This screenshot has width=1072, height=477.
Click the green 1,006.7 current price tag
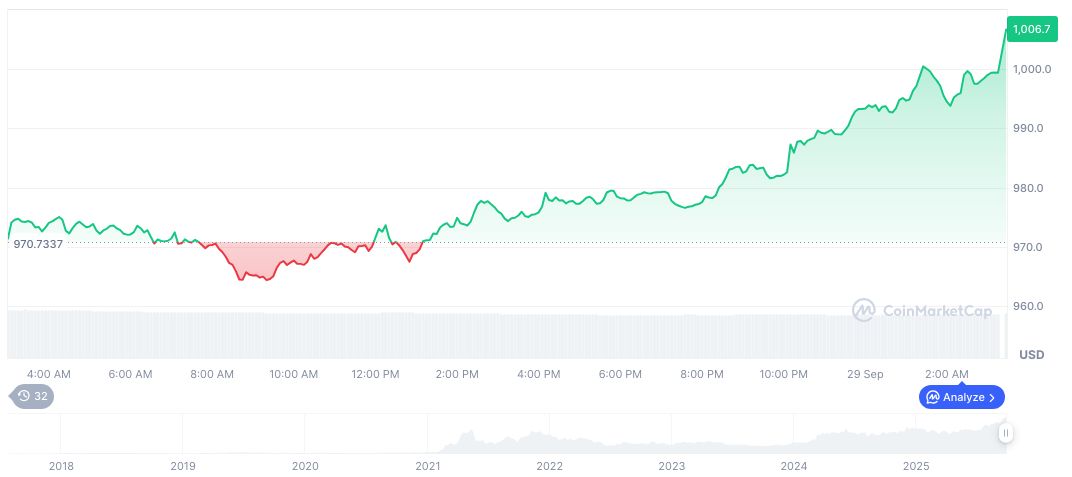coord(1031,29)
